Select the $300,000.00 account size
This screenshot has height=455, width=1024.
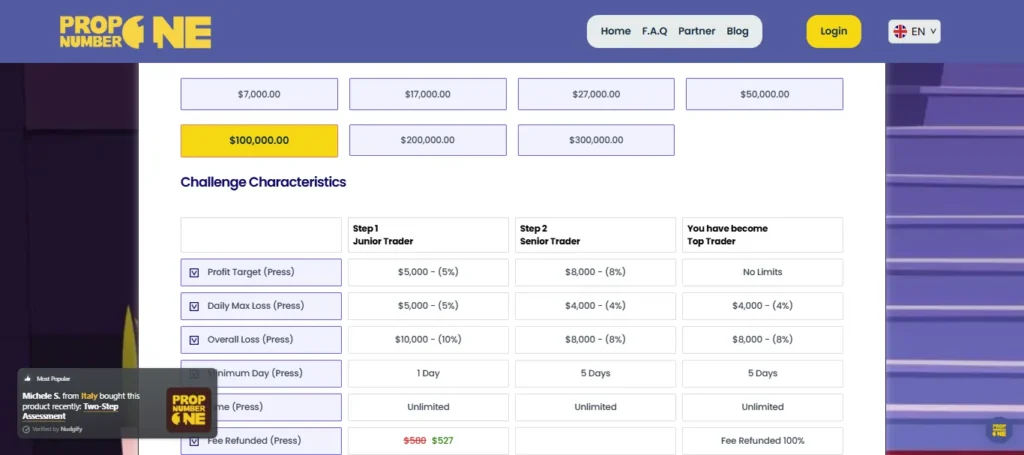point(596,140)
